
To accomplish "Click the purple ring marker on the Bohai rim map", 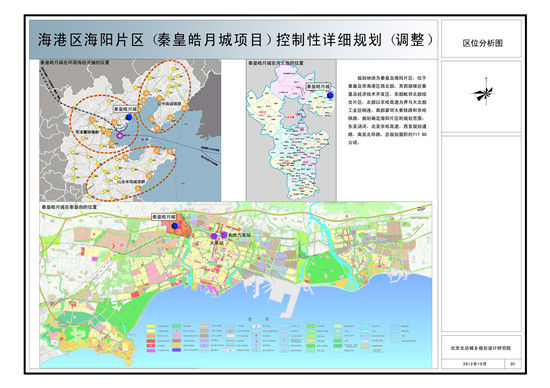I will click(x=120, y=136).
